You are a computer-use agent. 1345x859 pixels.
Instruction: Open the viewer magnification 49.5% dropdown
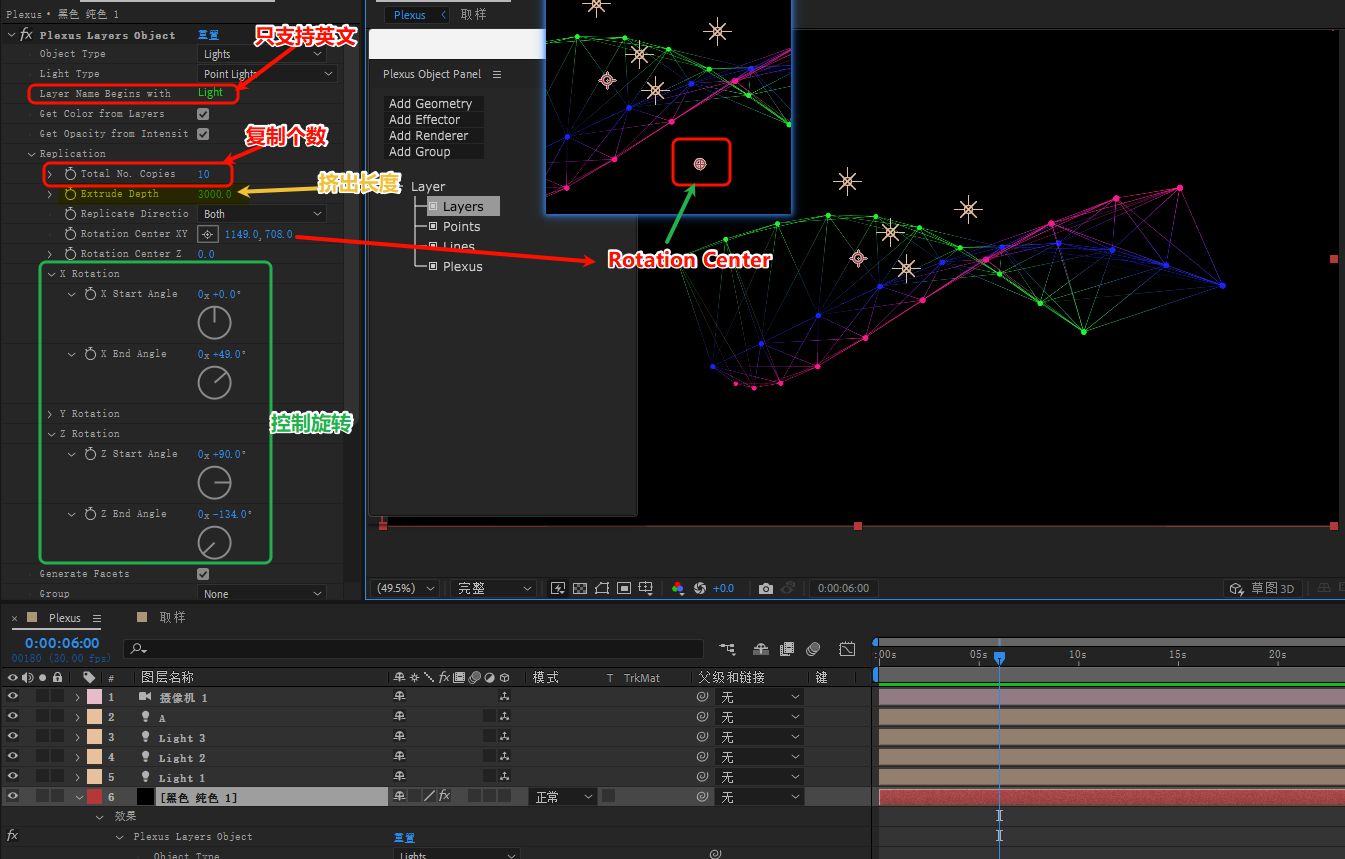(x=404, y=588)
